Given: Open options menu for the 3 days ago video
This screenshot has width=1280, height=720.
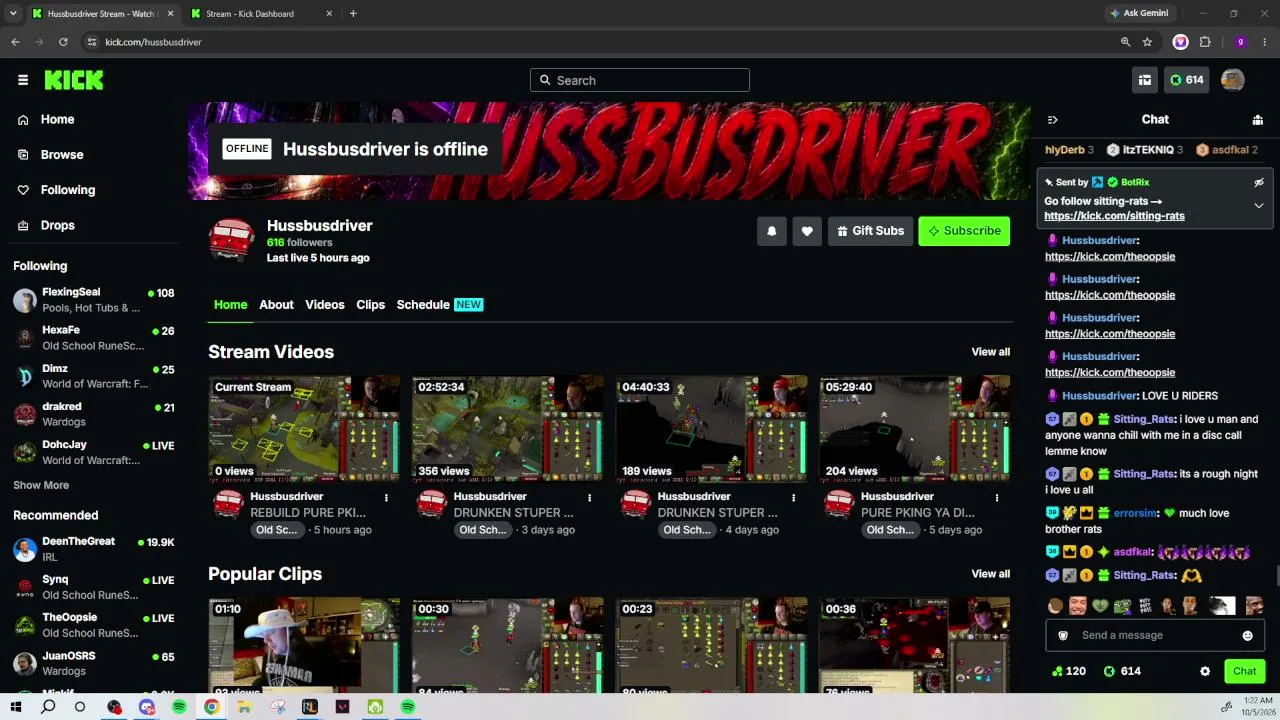Looking at the screenshot, I should [x=589, y=497].
